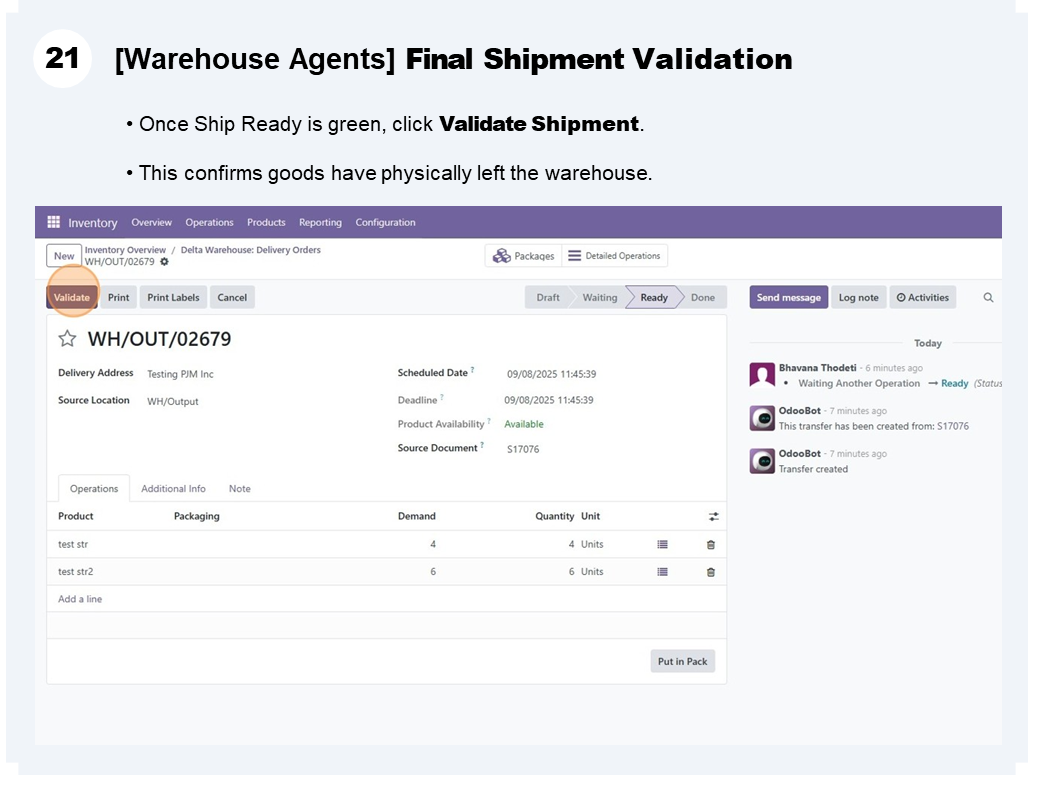Click Add a line in operations table
This screenshot has height=794, width=1040.
(x=80, y=599)
